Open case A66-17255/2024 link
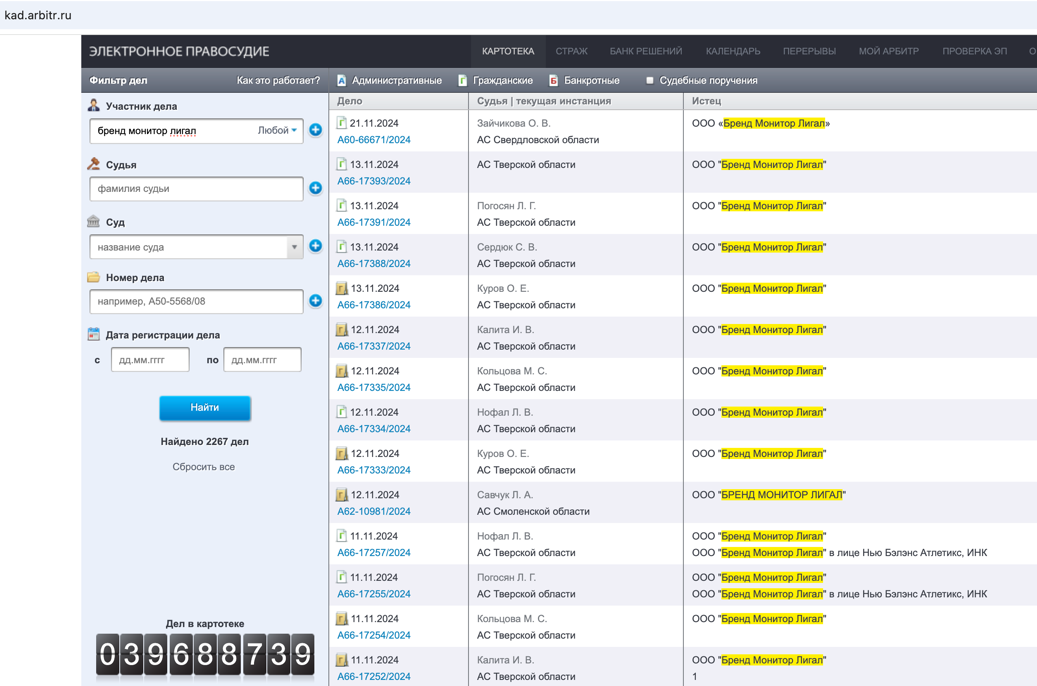Image resolution: width=1037 pixels, height=686 pixels. click(374, 594)
